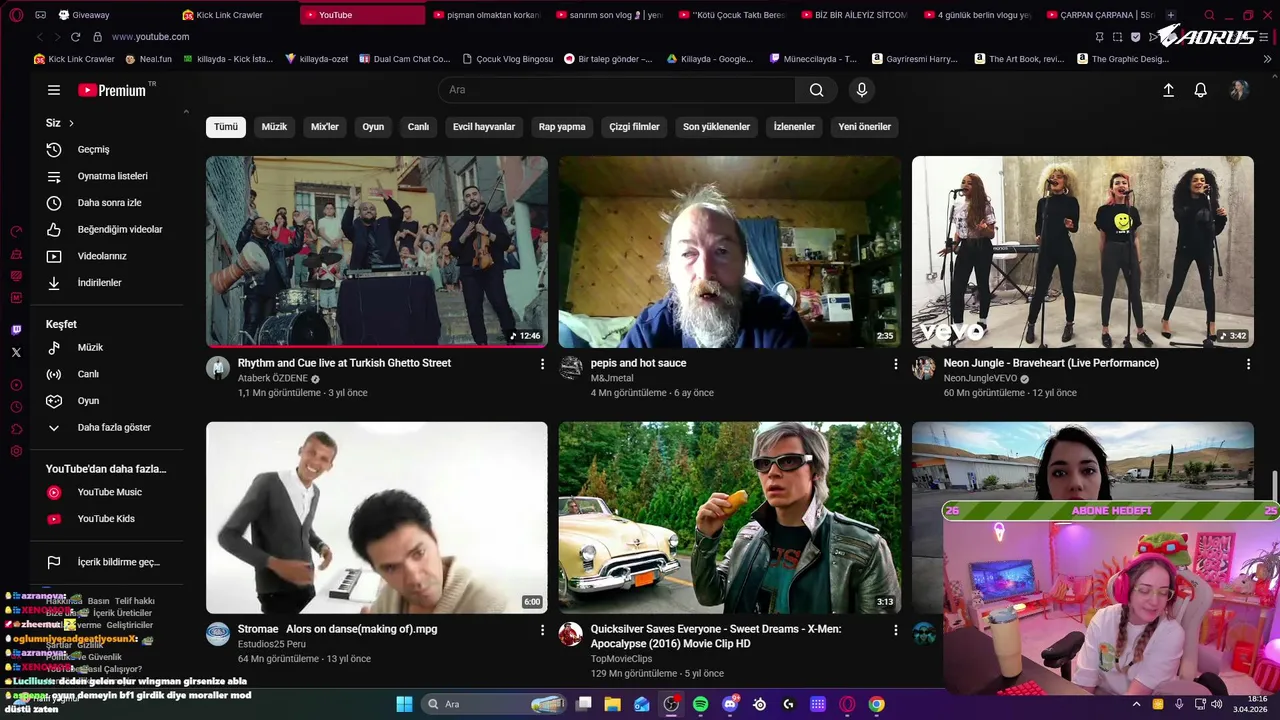
Task: Open File Explorer from the taskbar
Action: (x=612, y=704)
